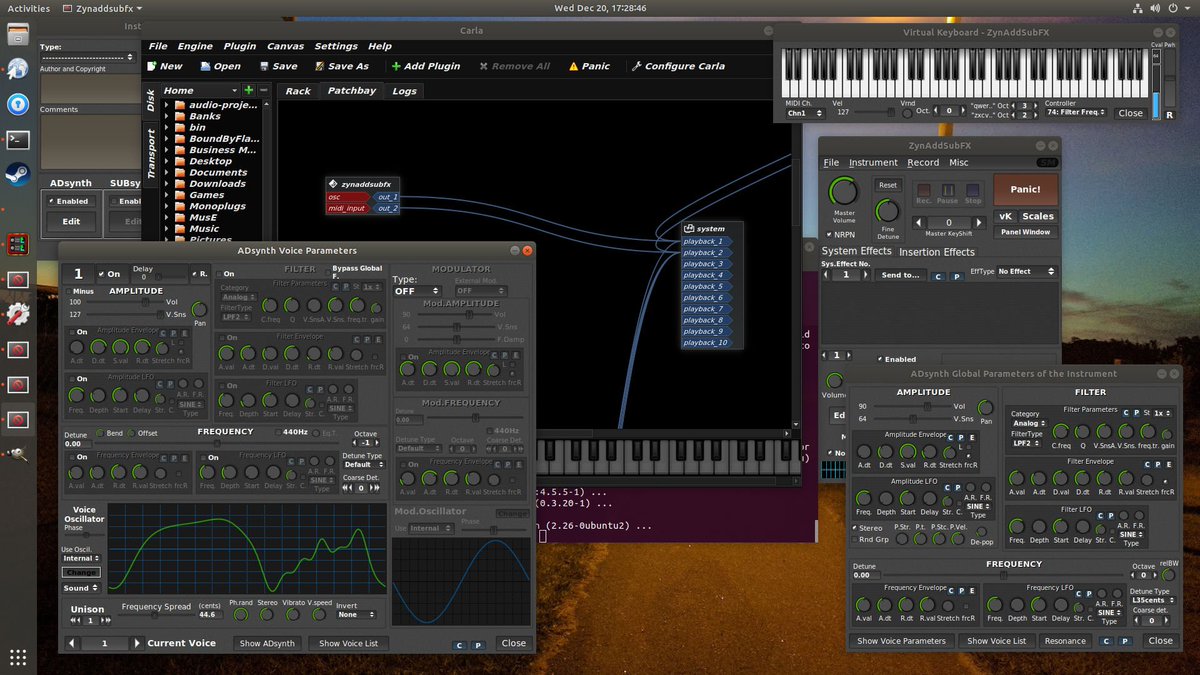
Task: Open Global Filter Category Analog dropdown
Action: click(1029, 423)
